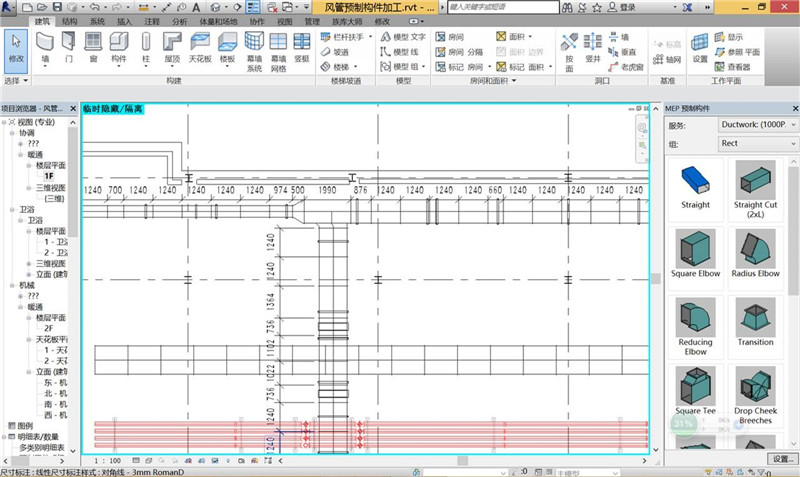Screen dimensions: 800x477
Task: Pick the Straight duct part
Action: tap(695, 184)
